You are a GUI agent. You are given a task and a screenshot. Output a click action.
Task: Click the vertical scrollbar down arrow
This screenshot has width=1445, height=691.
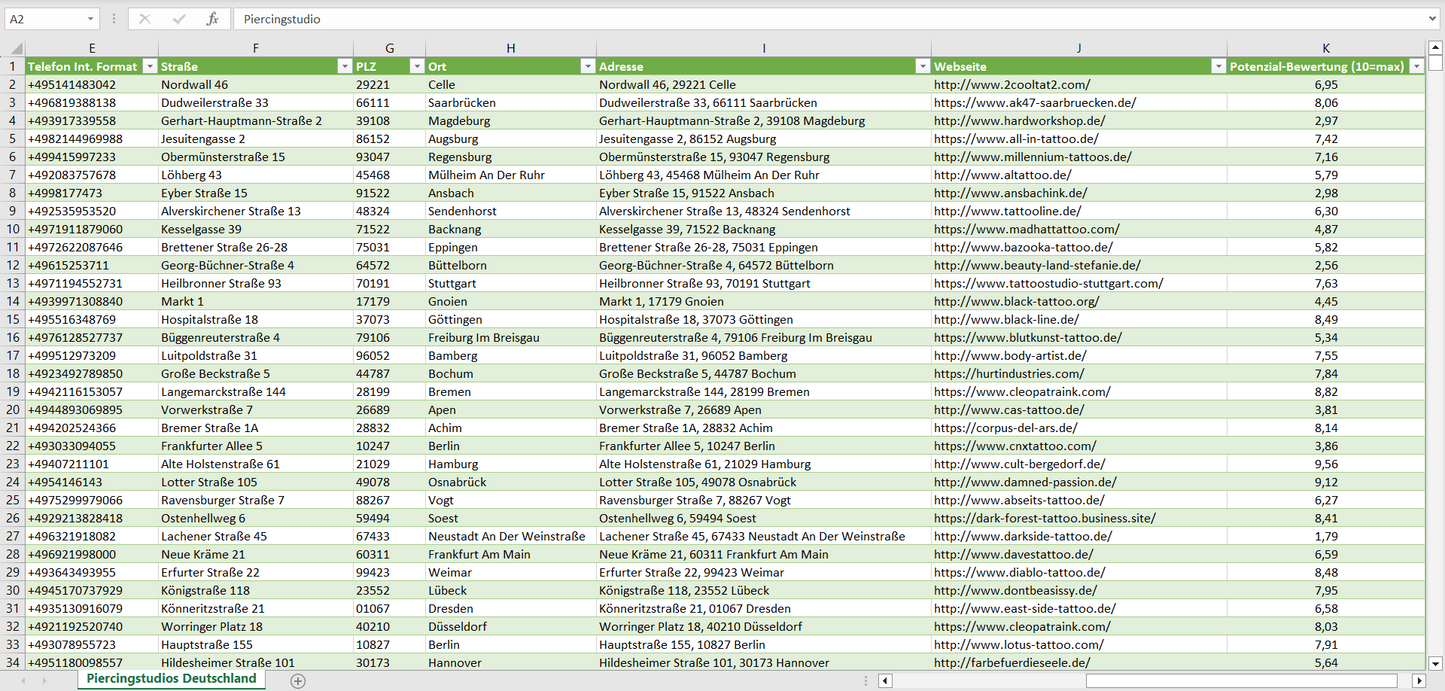click(x=1436, y=662)
